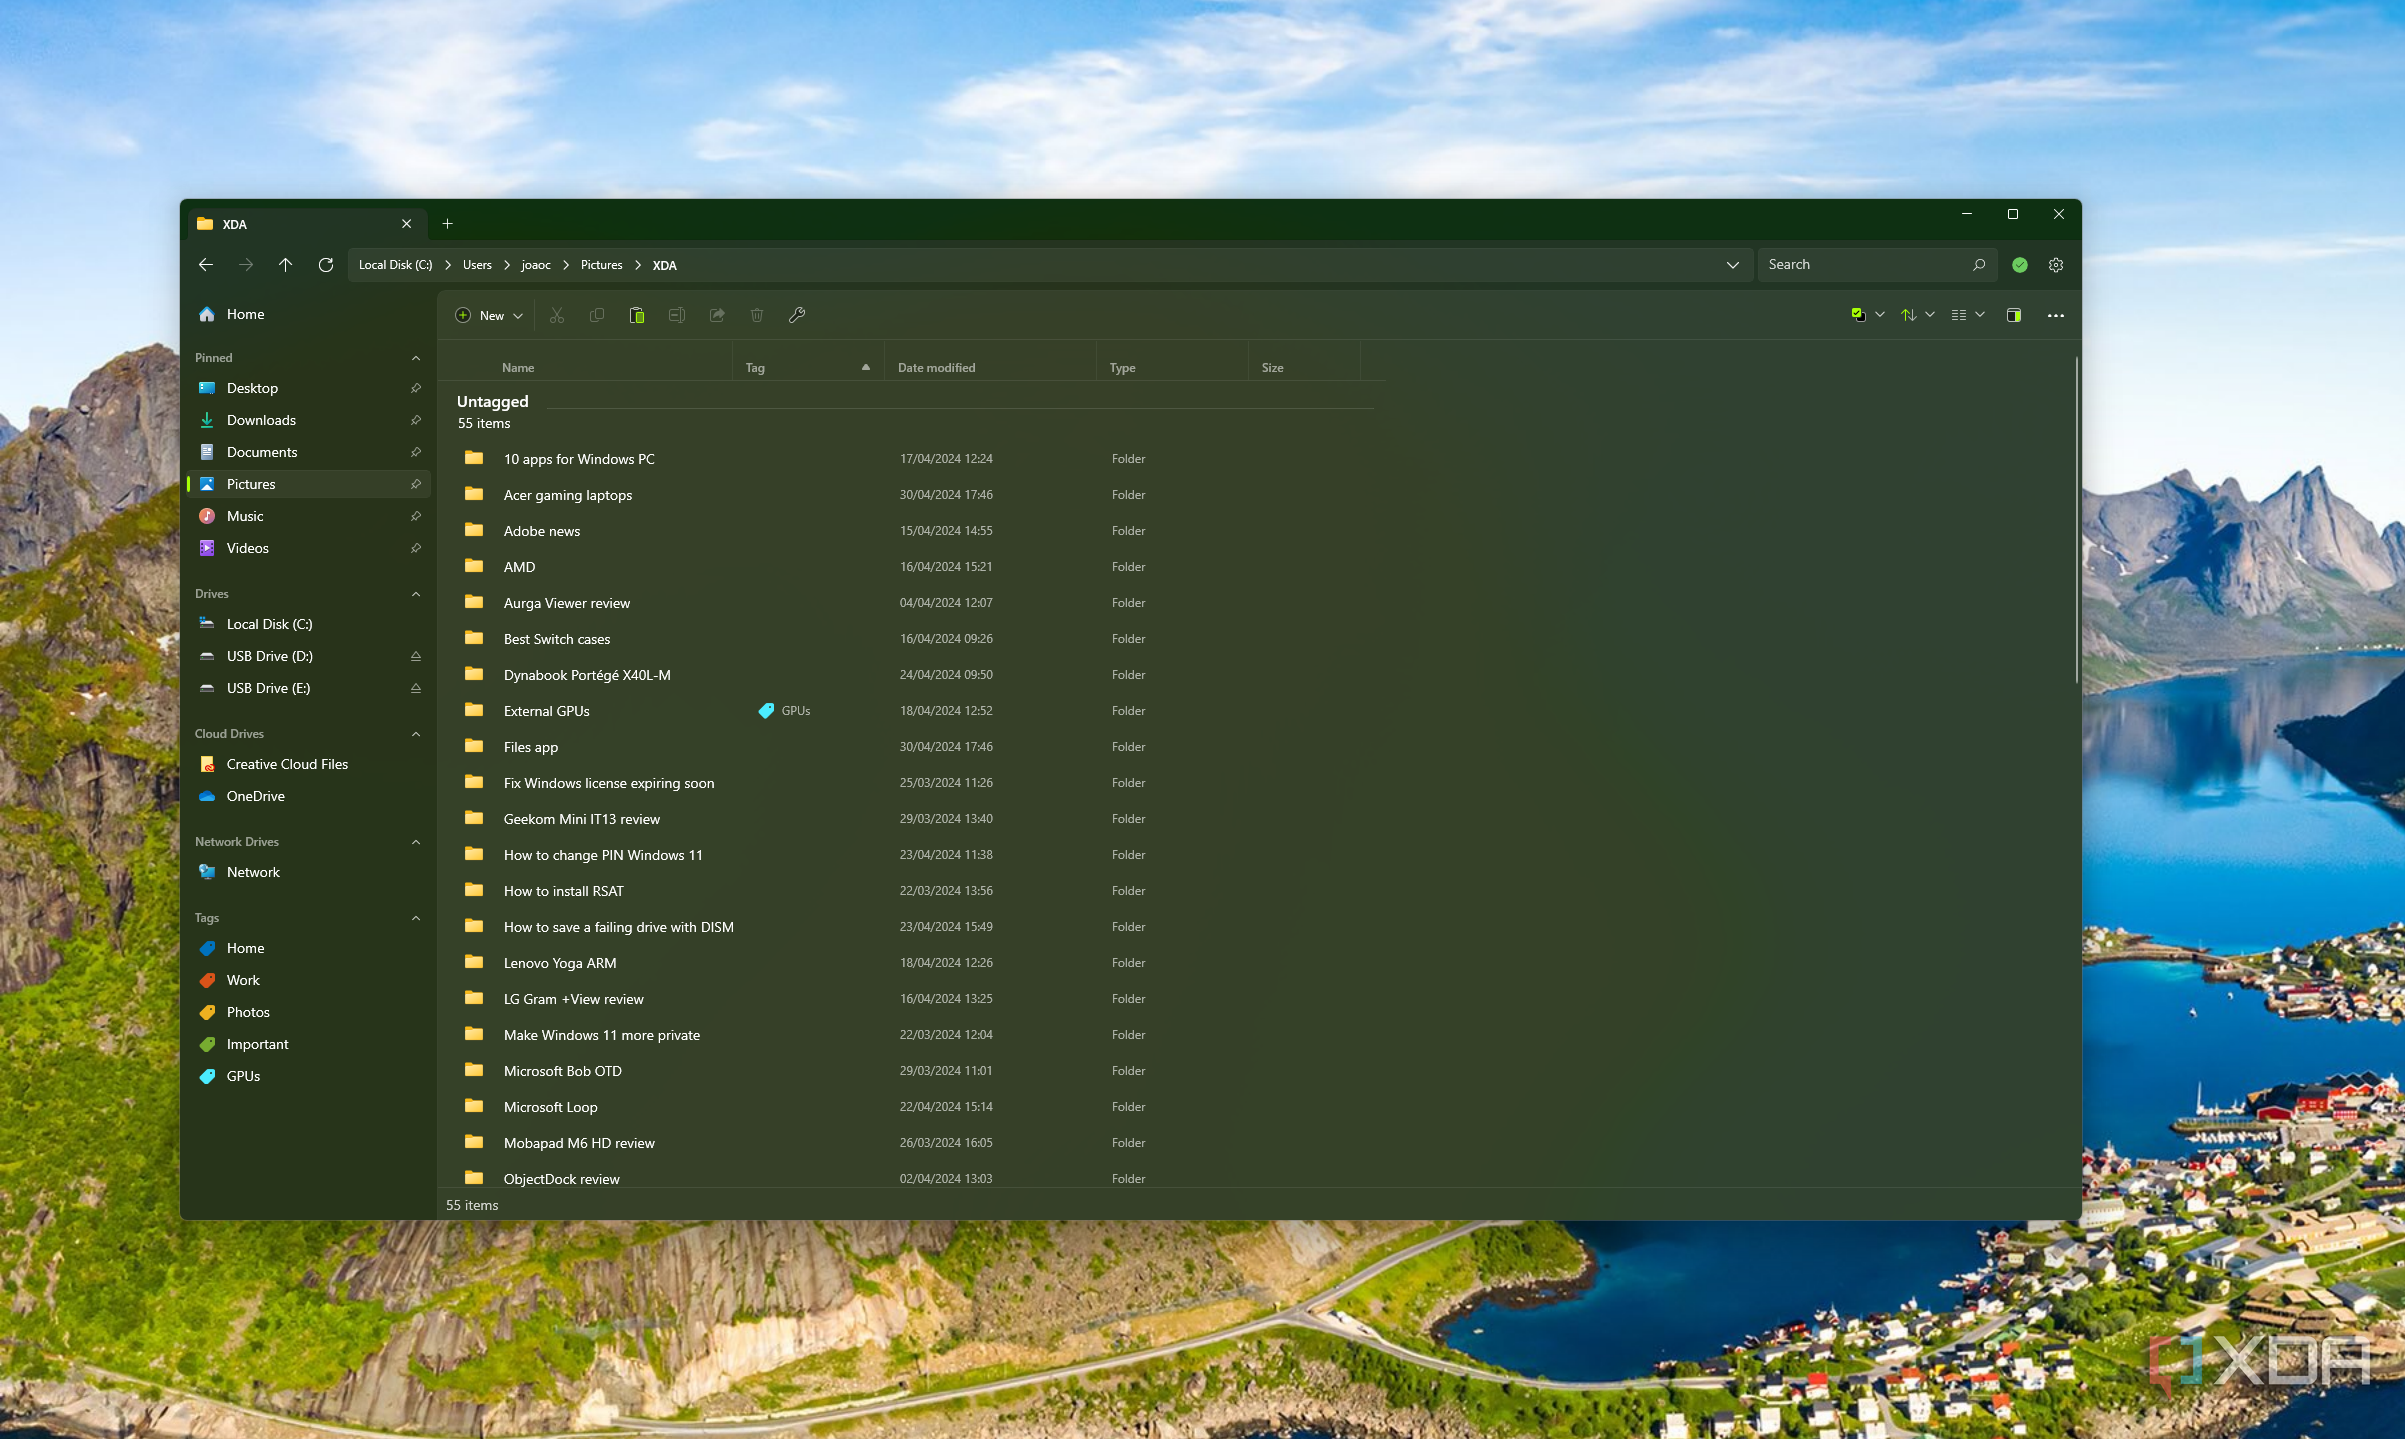Open the sort options dropdown
This screenshot has width=2405, height=1439.
[x=1917, y=315]
